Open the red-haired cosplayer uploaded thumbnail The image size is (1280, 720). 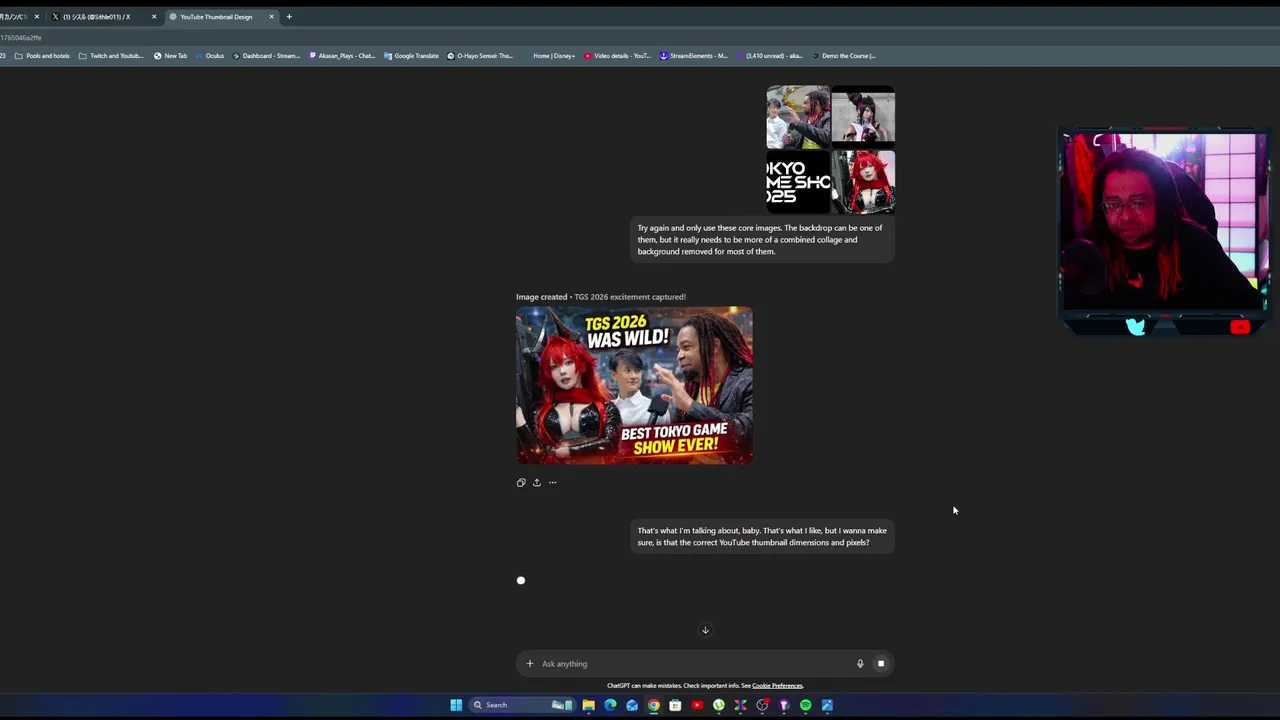pos(863,182)
